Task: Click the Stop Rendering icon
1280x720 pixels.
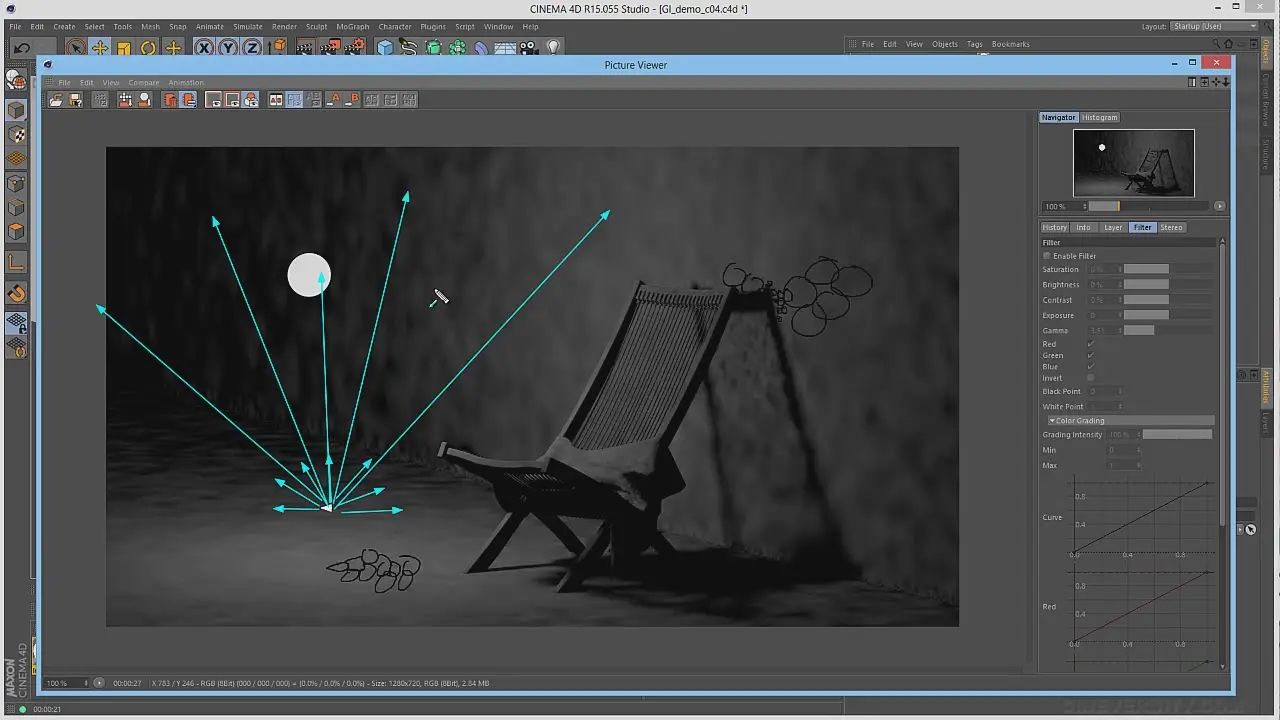Action: tap(100, 100)
